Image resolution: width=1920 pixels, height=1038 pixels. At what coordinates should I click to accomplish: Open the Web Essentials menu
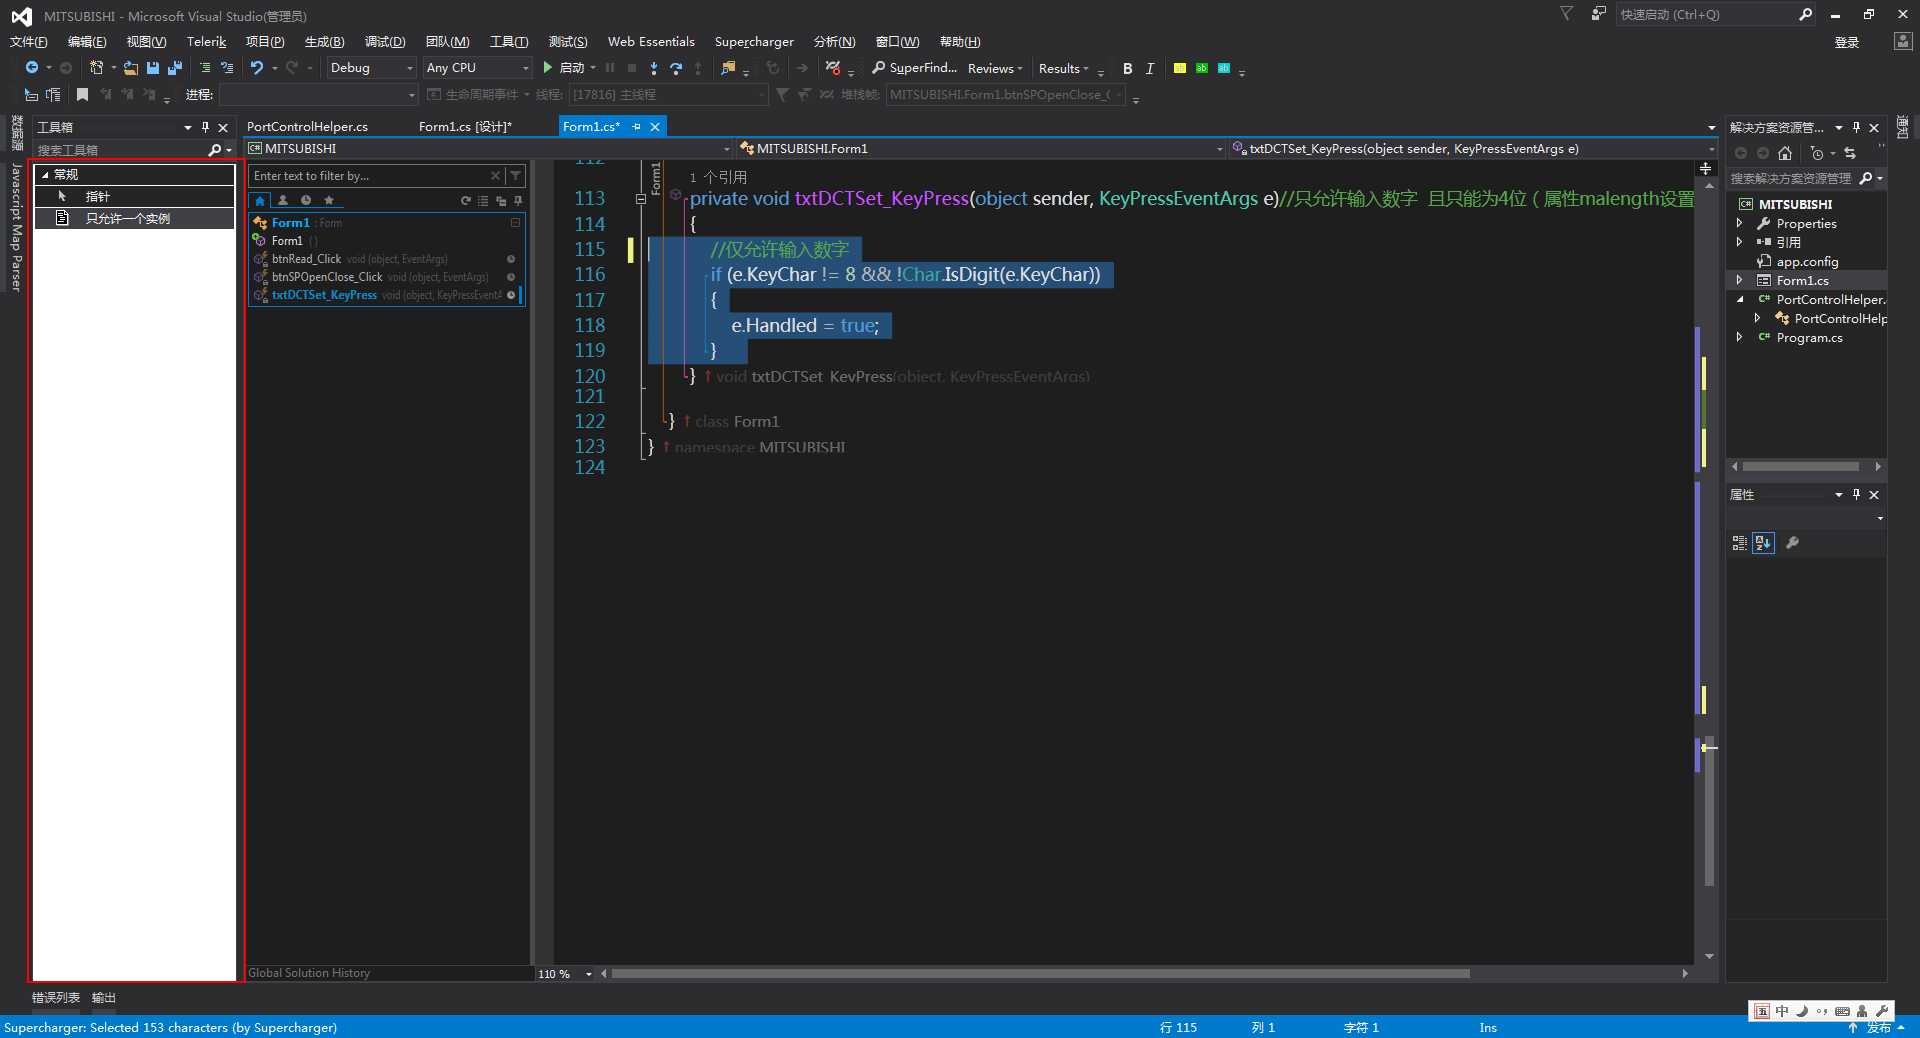point(651,42)
